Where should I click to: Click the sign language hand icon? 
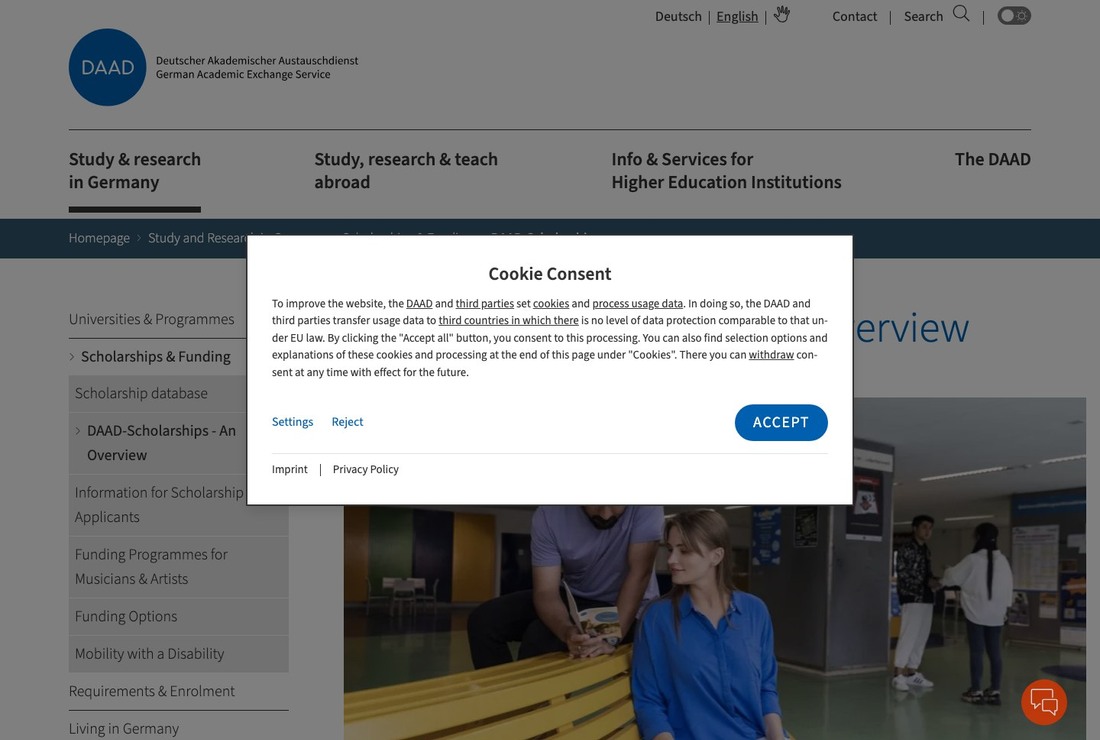point(782,15)
